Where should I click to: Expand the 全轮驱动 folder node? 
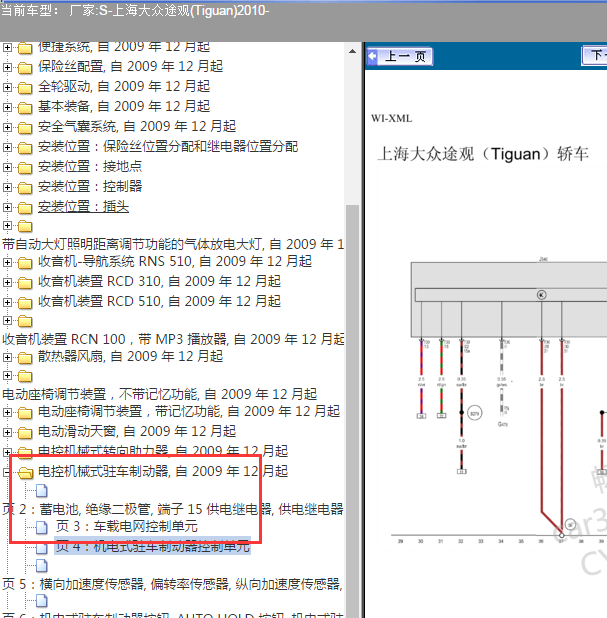[7, 87]
